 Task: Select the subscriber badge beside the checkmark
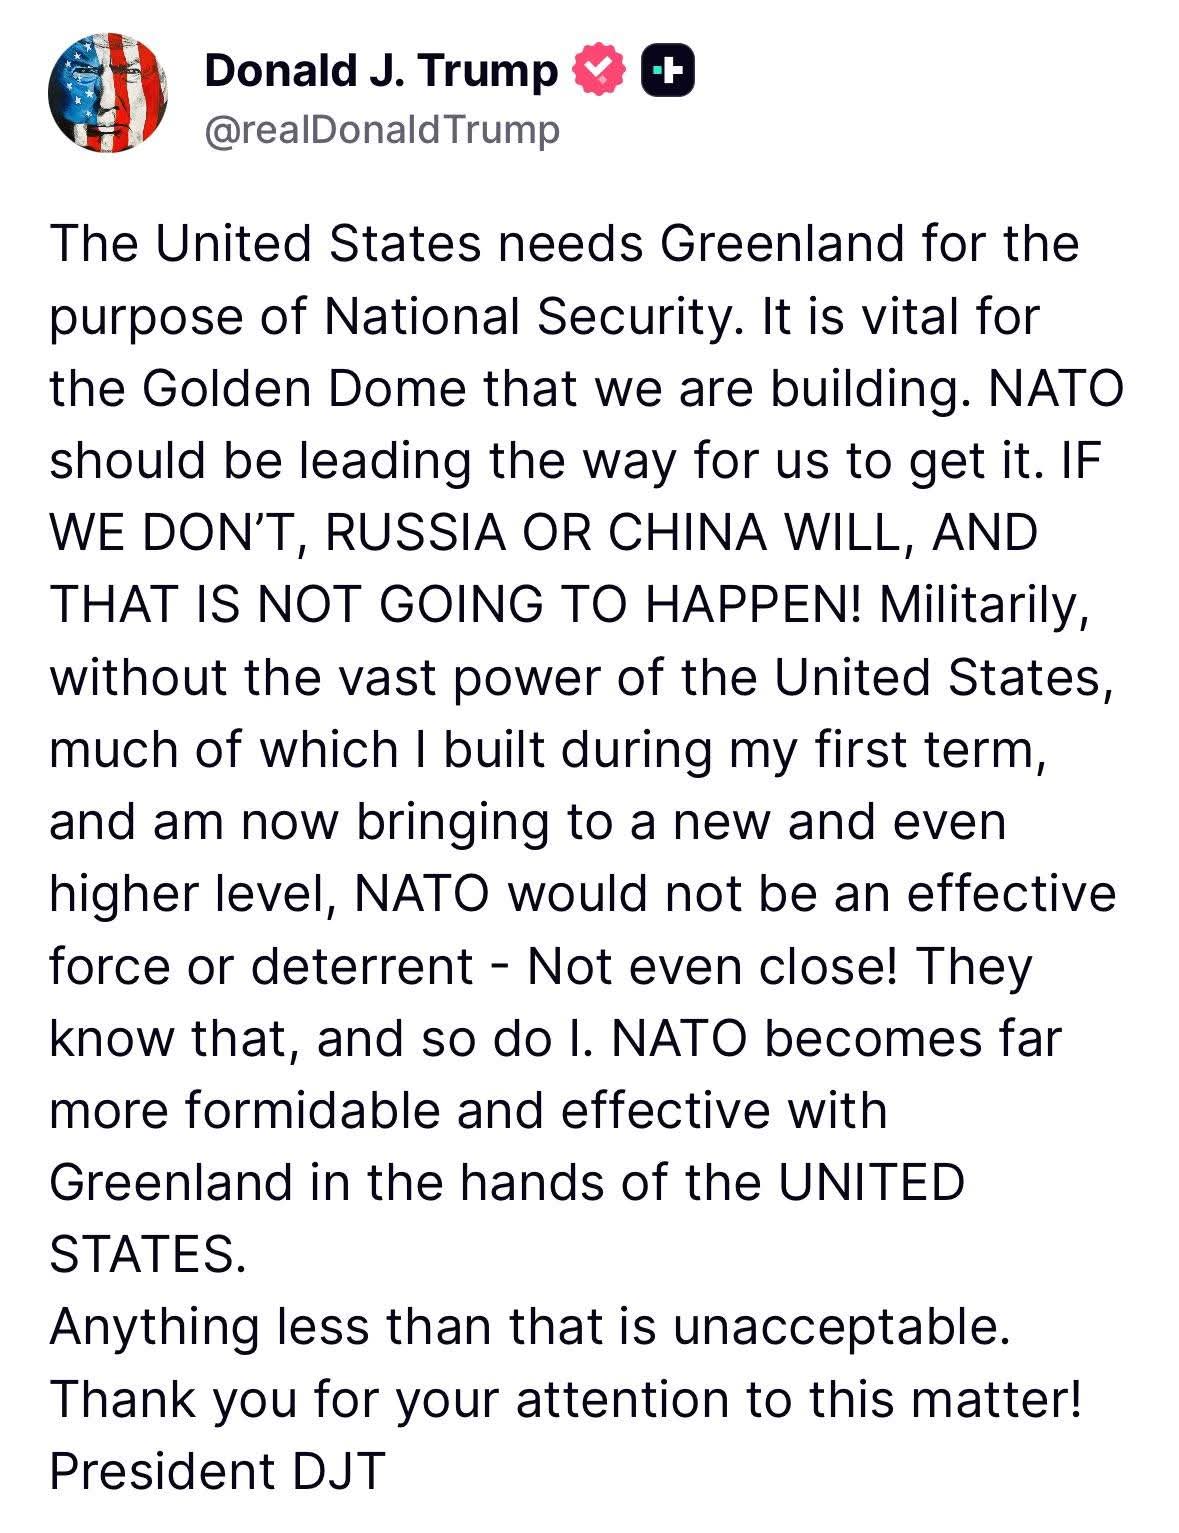click(668, 70)
